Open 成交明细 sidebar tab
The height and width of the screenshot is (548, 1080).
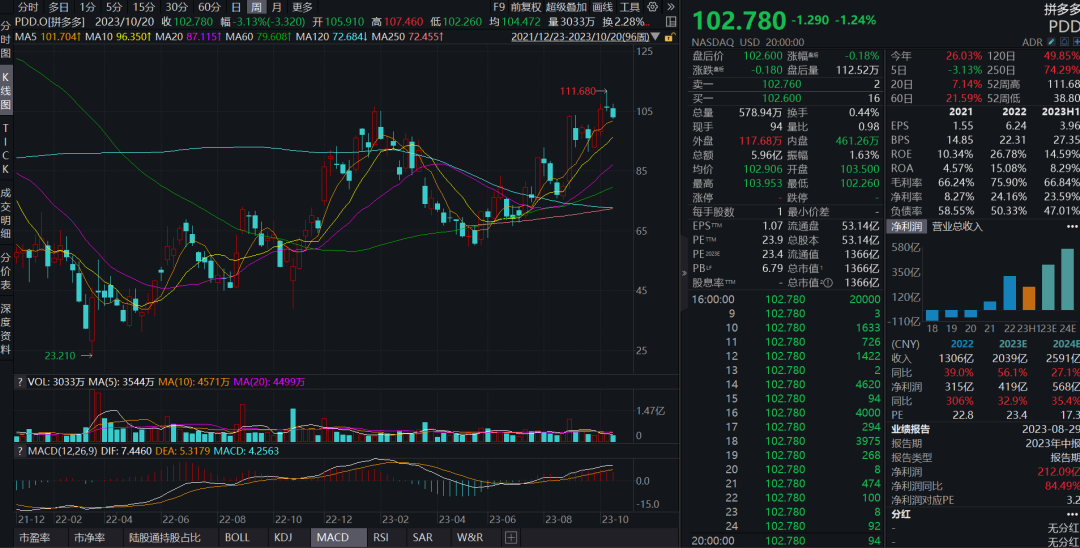pos(6,213)
